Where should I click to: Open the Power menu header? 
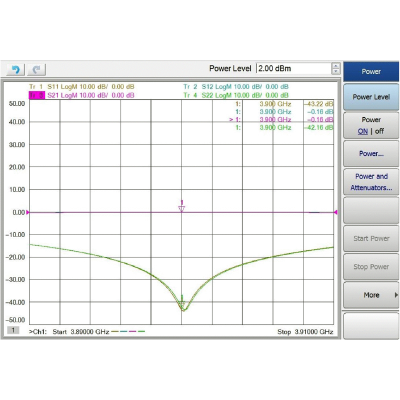point(371,71)
